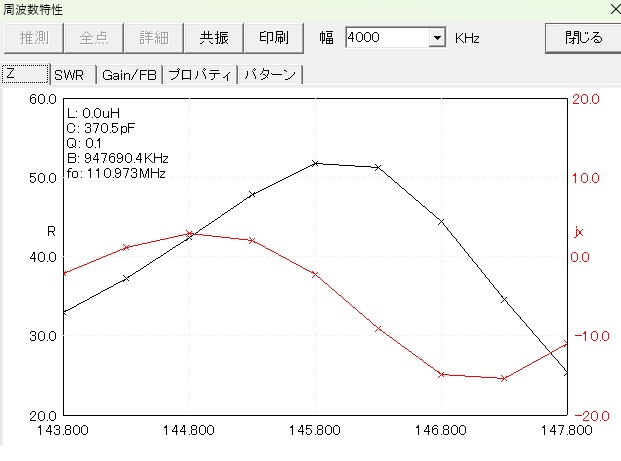Switch to the プロパティ tab

200,75
